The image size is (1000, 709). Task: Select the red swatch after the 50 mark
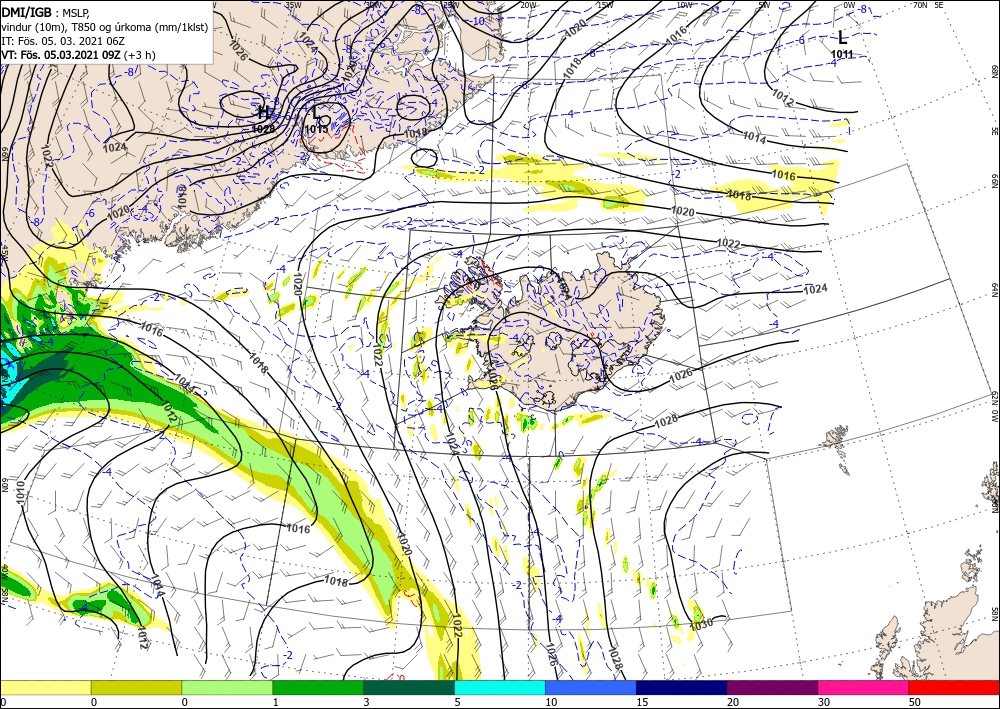[x=954, y=687]
